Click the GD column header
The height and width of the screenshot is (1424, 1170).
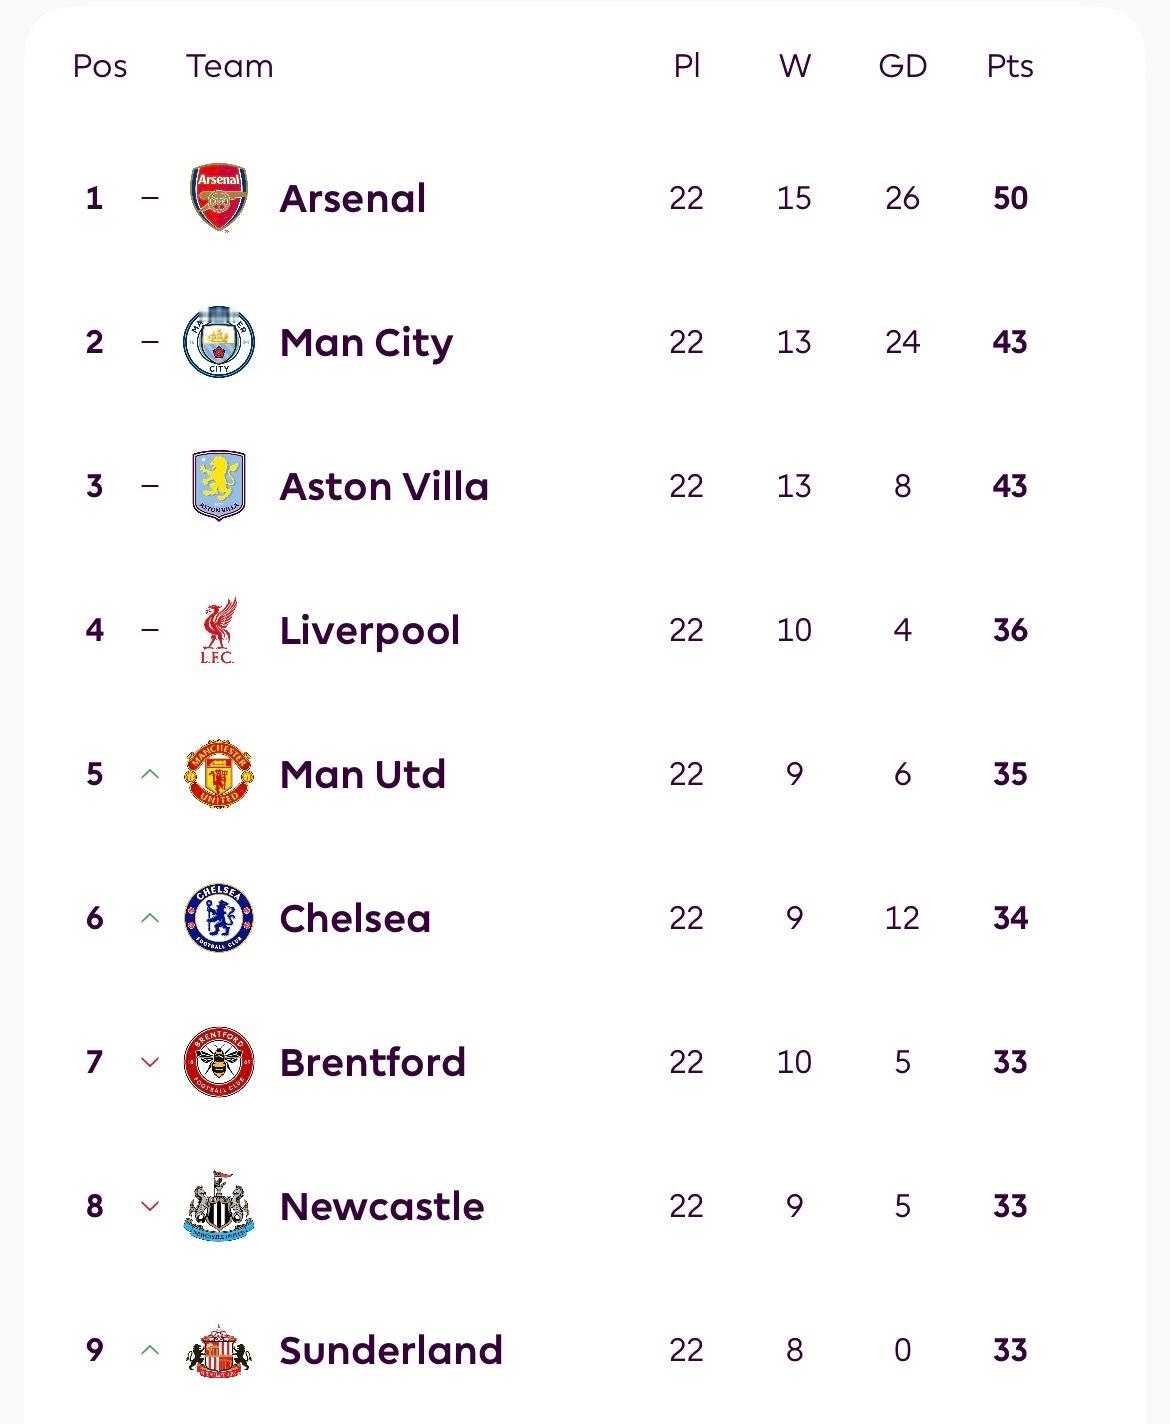pyautogui.click(x=902, y=66)
